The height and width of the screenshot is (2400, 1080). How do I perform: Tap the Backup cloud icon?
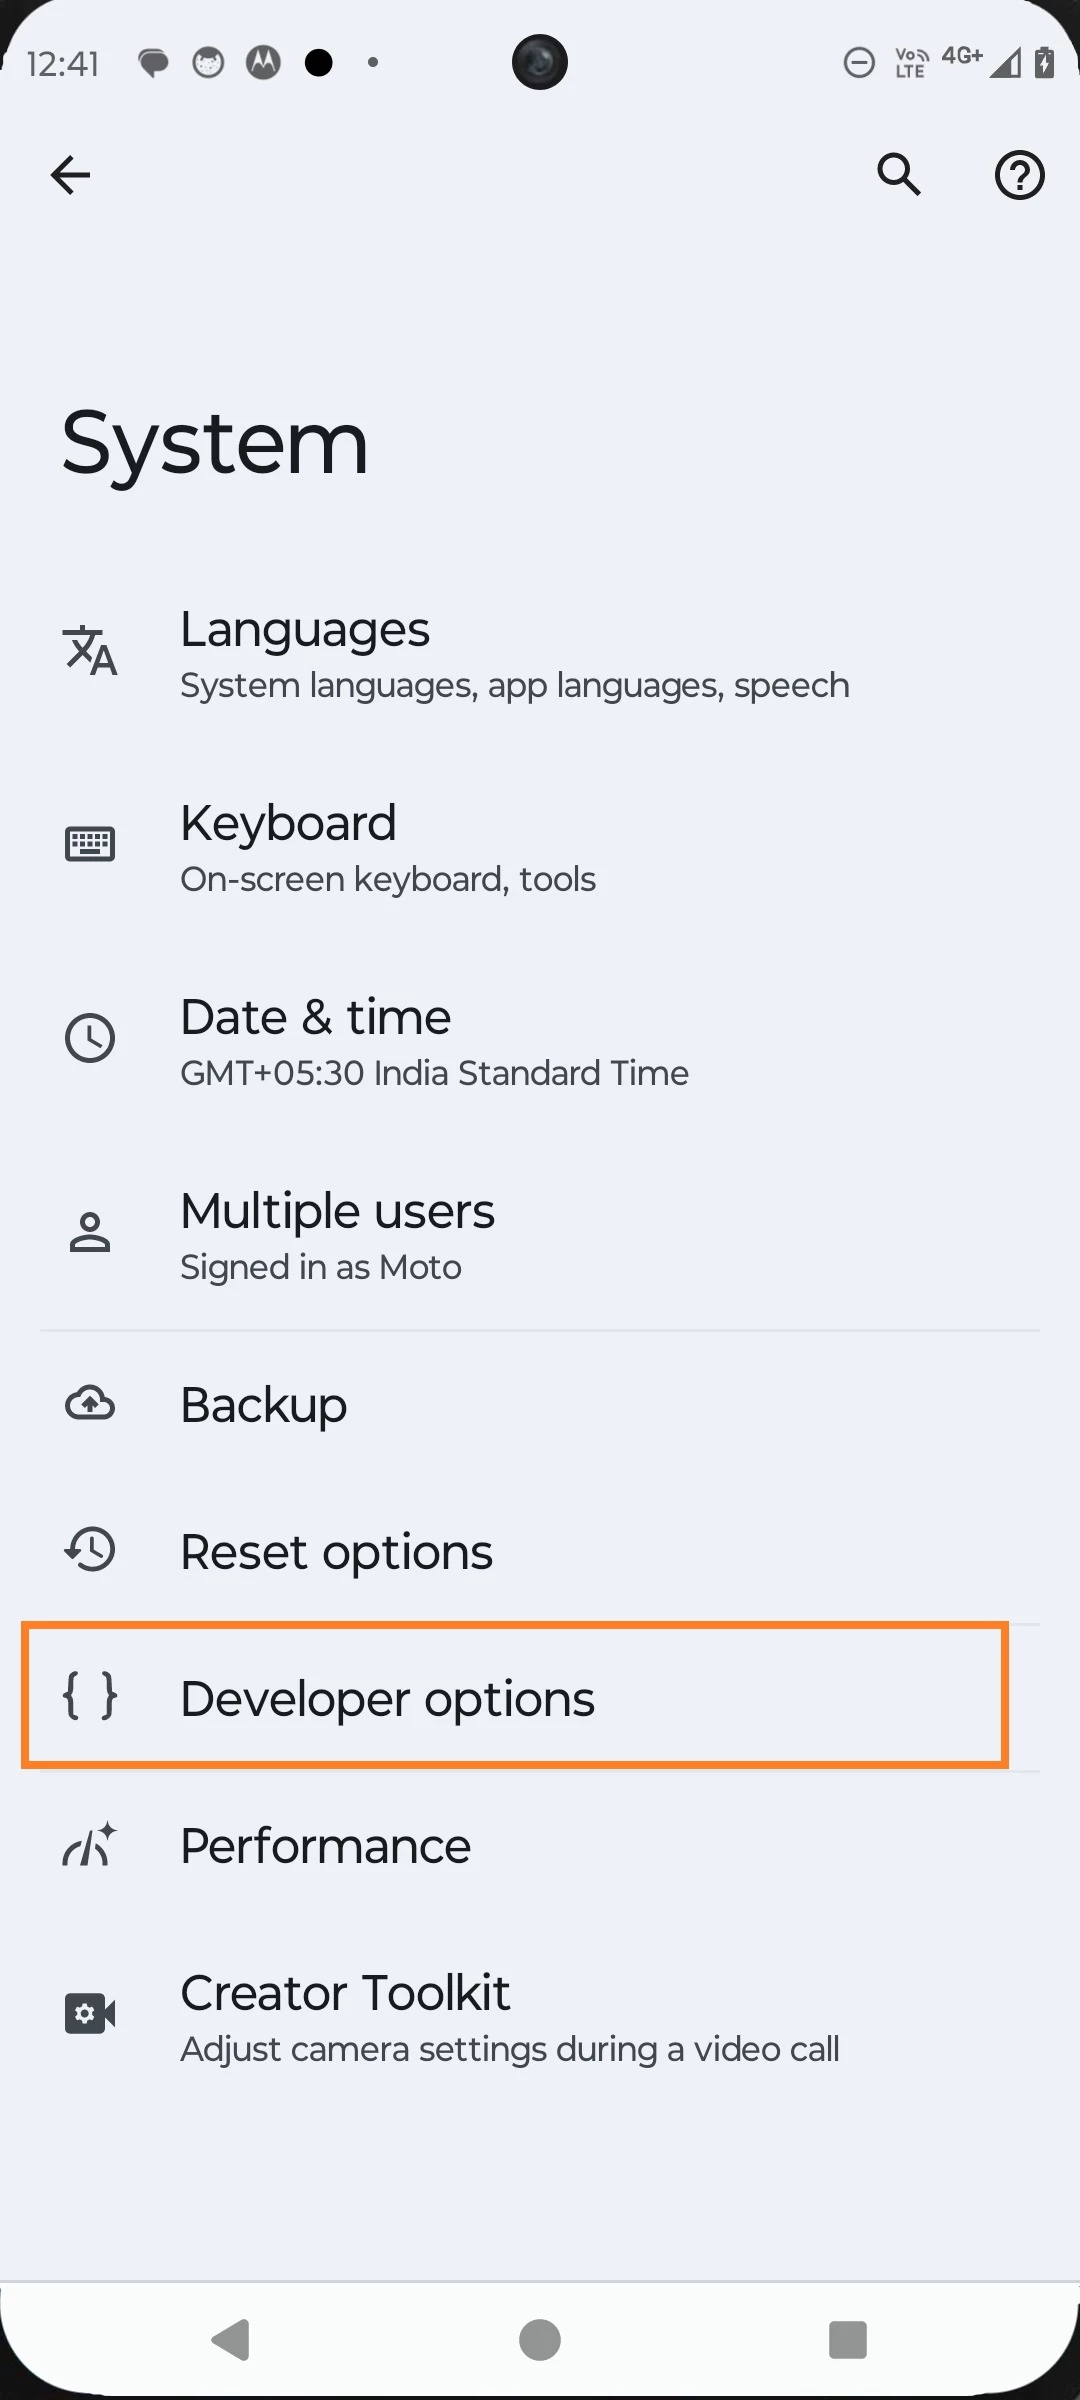[90, 1404]
